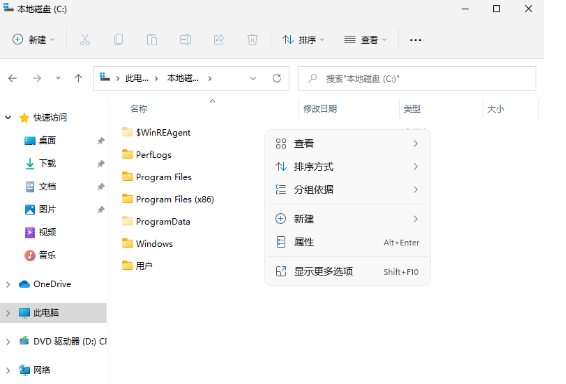Image resolution: width=566 pixels, height=384 pixels.
Task: Go back with the left arrow
Action: (13, 78)
